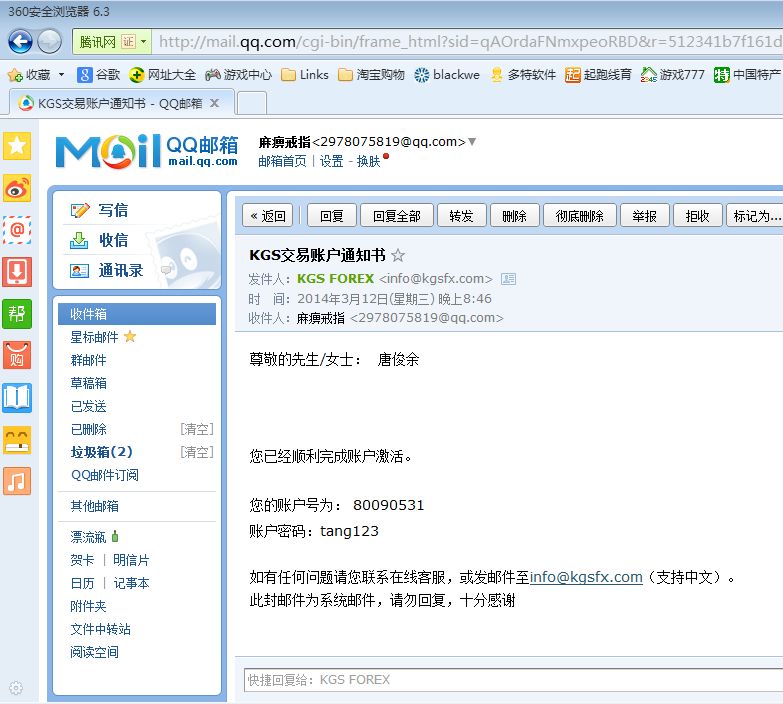Click the 快捷回复给 KGS FOREX reply field

click(x=513, y=680)
